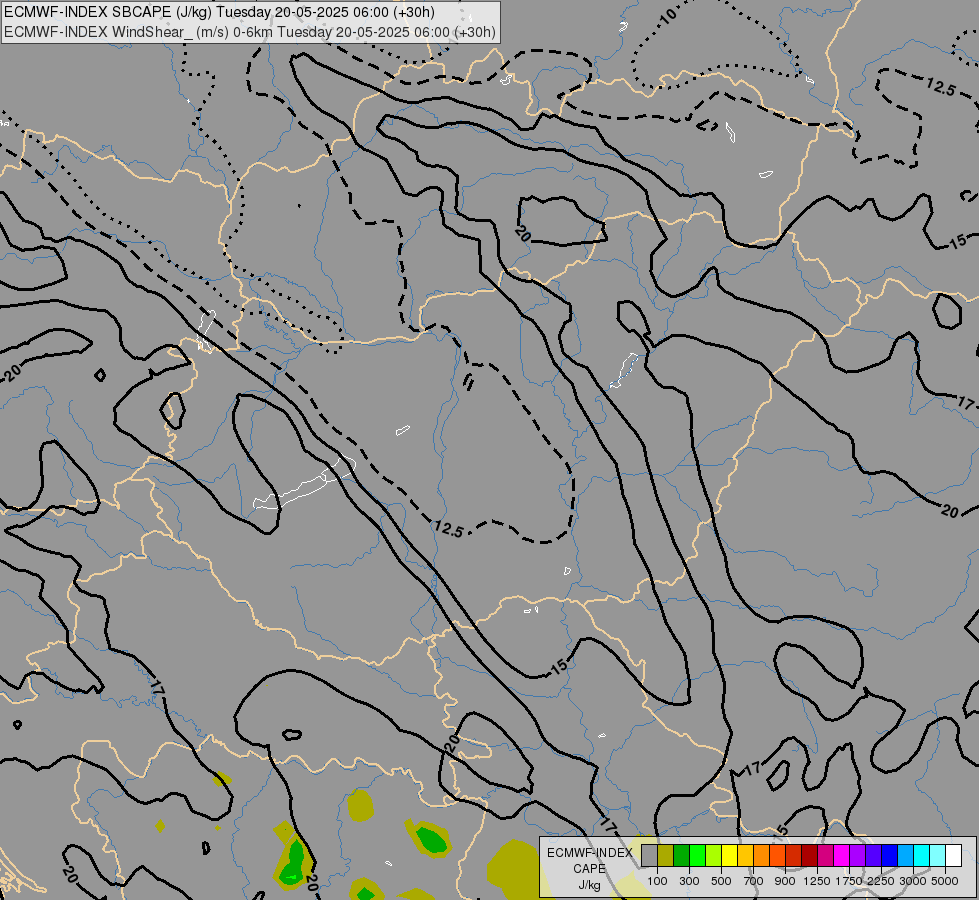Click the "10" label on the dotted contour

coord(667,16)
